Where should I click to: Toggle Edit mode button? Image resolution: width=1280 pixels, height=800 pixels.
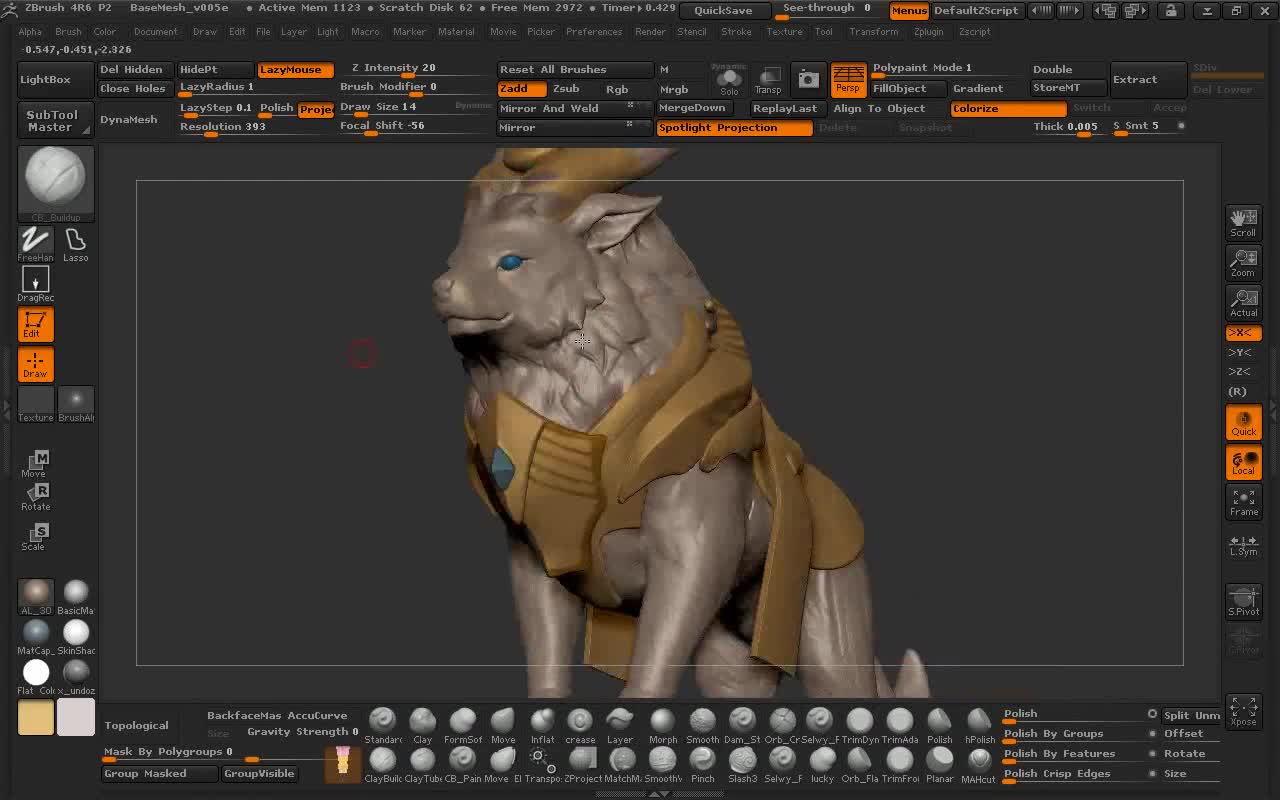click(x=35, y=324)
